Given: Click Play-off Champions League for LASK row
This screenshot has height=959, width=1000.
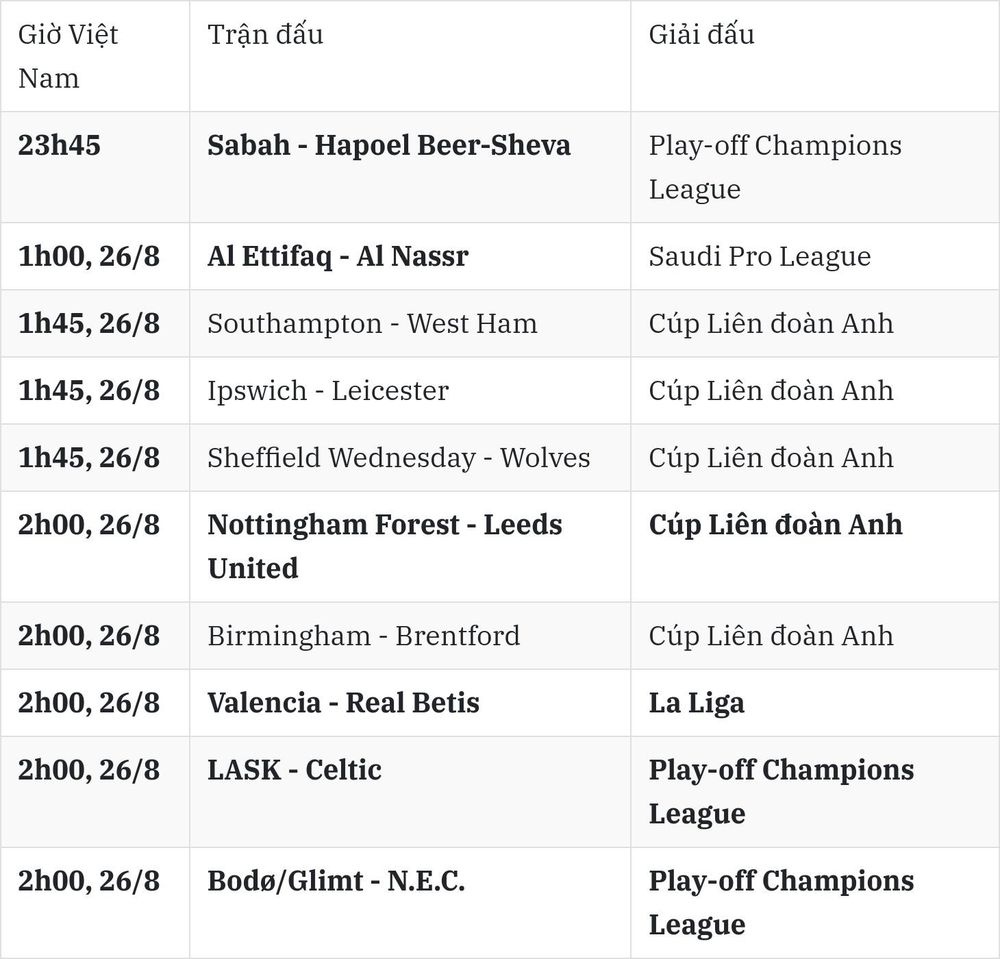Looking at the screenshot, I should pos(781,792).
